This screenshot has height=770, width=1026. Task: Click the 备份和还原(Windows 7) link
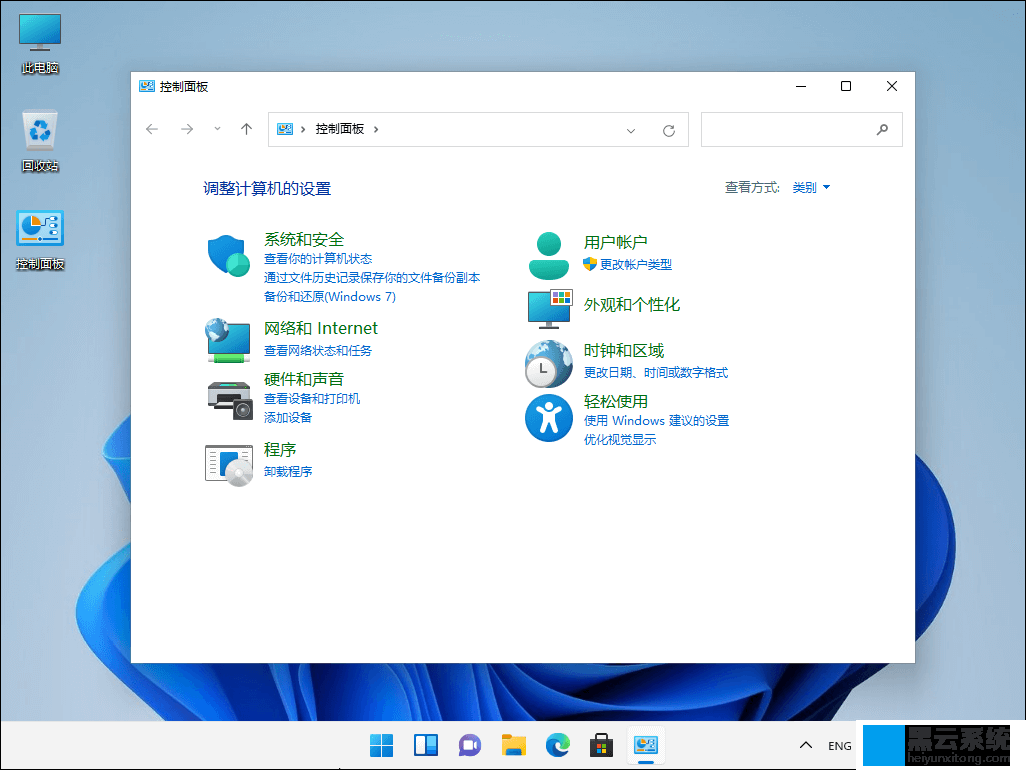pyautogui.click(x=329, y=297)
